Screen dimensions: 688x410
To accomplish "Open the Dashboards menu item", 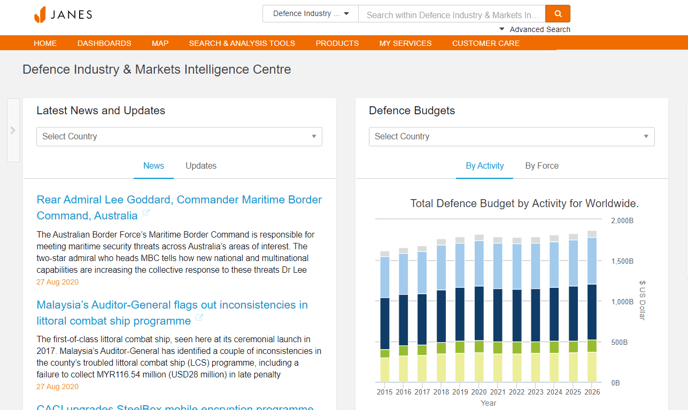I will [104, 43].
